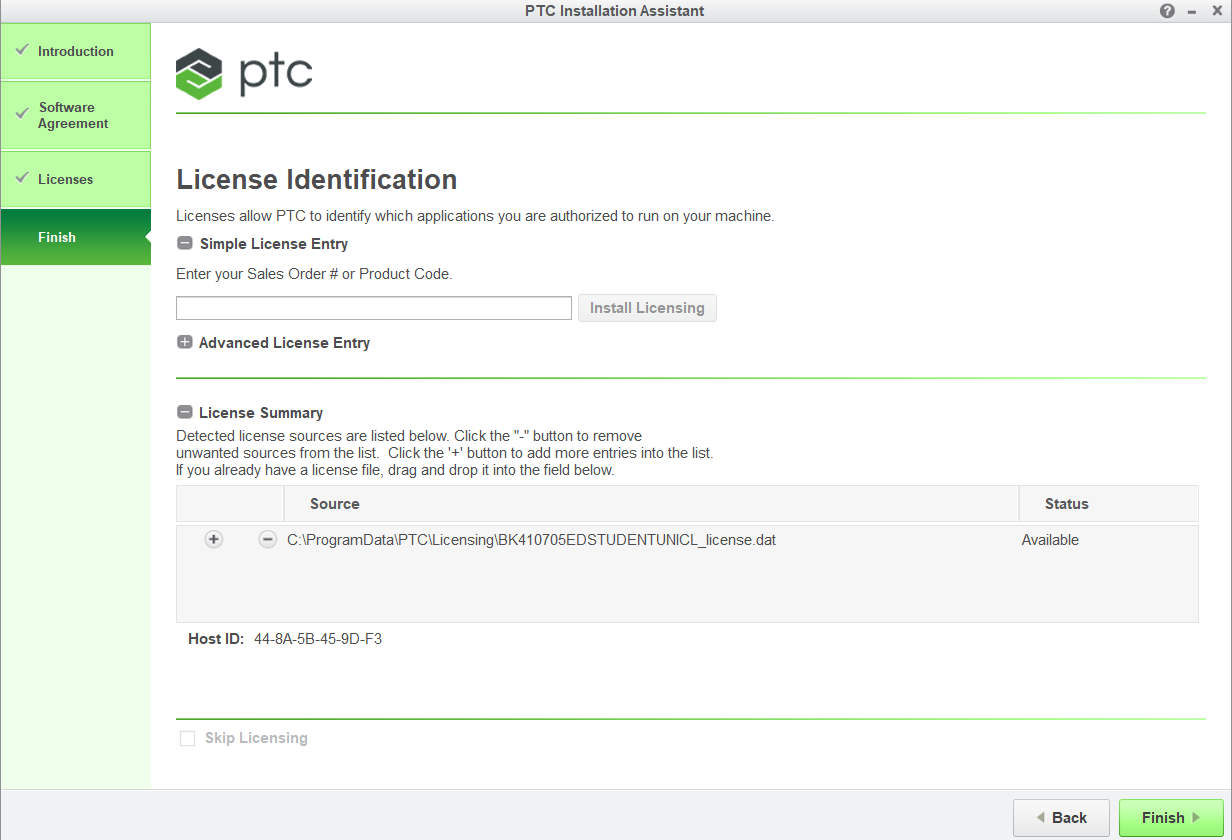
Task: Click the Sales Order number input field
Action: (373, 307)
